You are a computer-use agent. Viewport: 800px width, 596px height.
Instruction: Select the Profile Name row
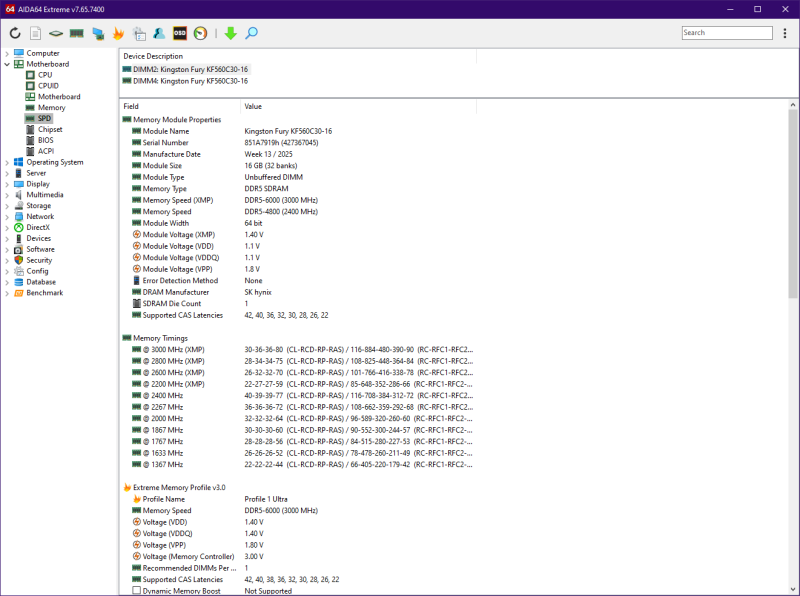pyautogui.click(x=298, y=499)
